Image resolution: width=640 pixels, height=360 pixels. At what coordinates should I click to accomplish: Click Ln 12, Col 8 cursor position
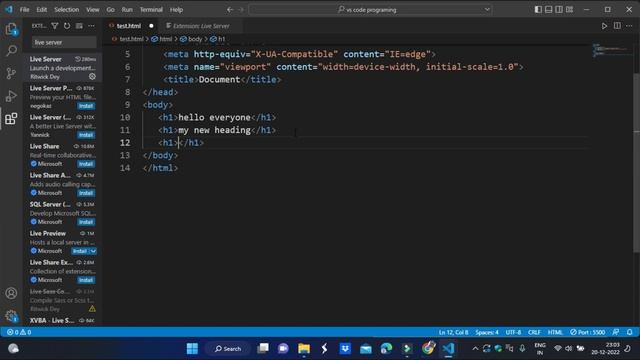coord(453,332)
